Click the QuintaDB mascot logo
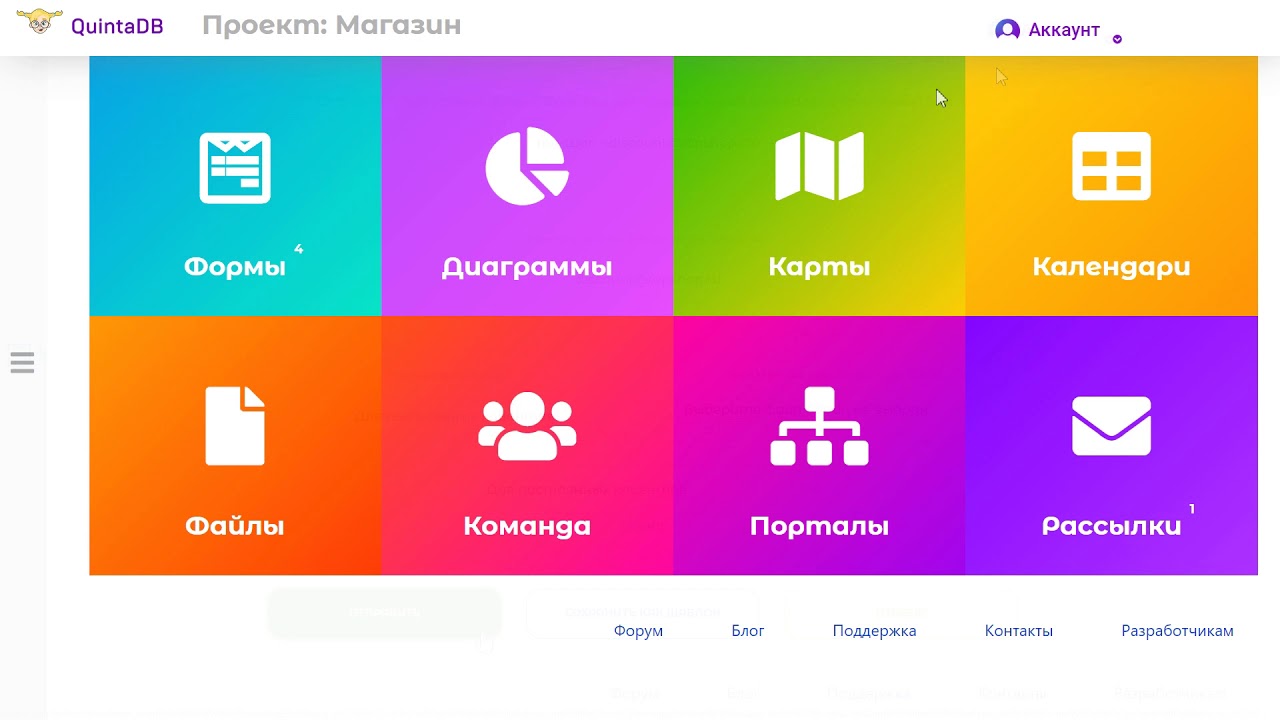The height and width of the screenshot is (720, 1280). click(39, 21)
